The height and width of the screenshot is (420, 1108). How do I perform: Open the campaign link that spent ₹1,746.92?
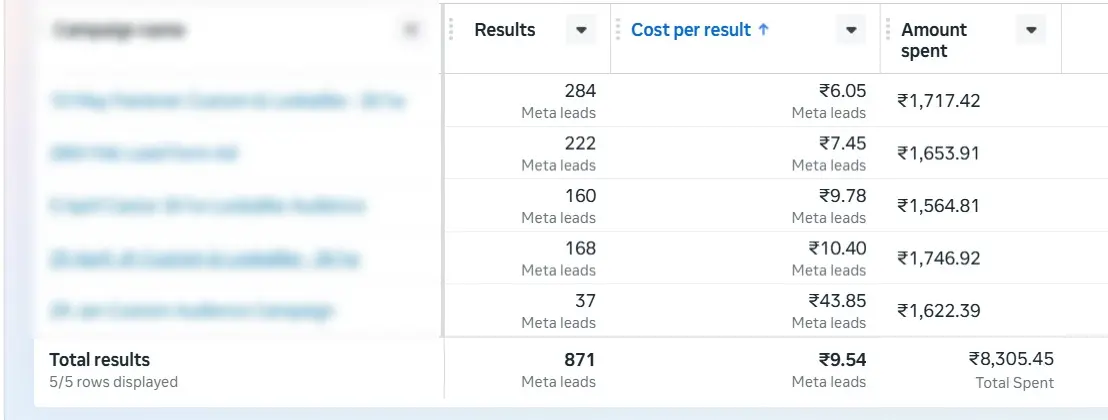[x=204, y=259]
